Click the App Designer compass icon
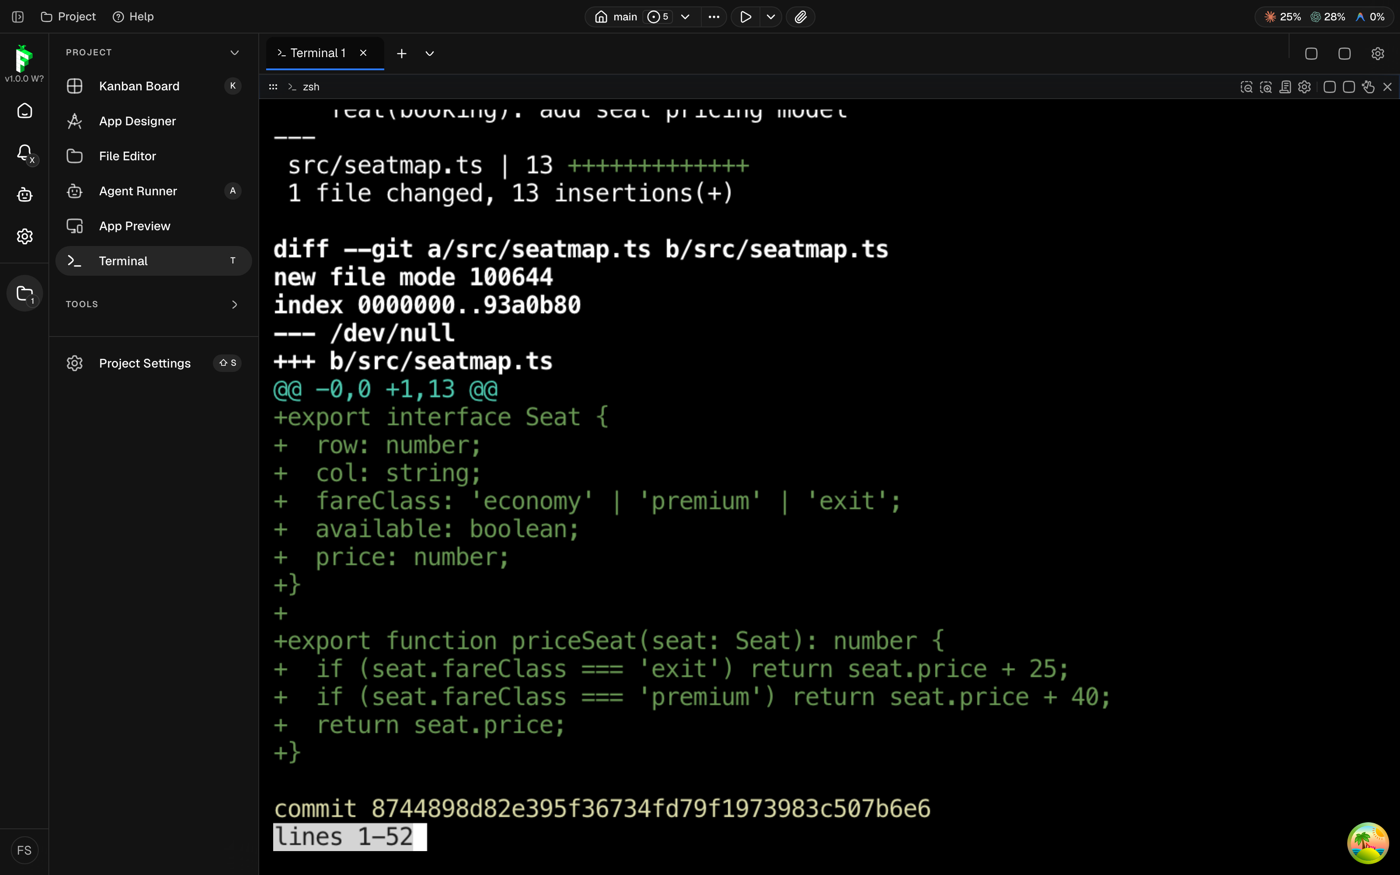Screen dimensions: 1400x875 (75, 121)
